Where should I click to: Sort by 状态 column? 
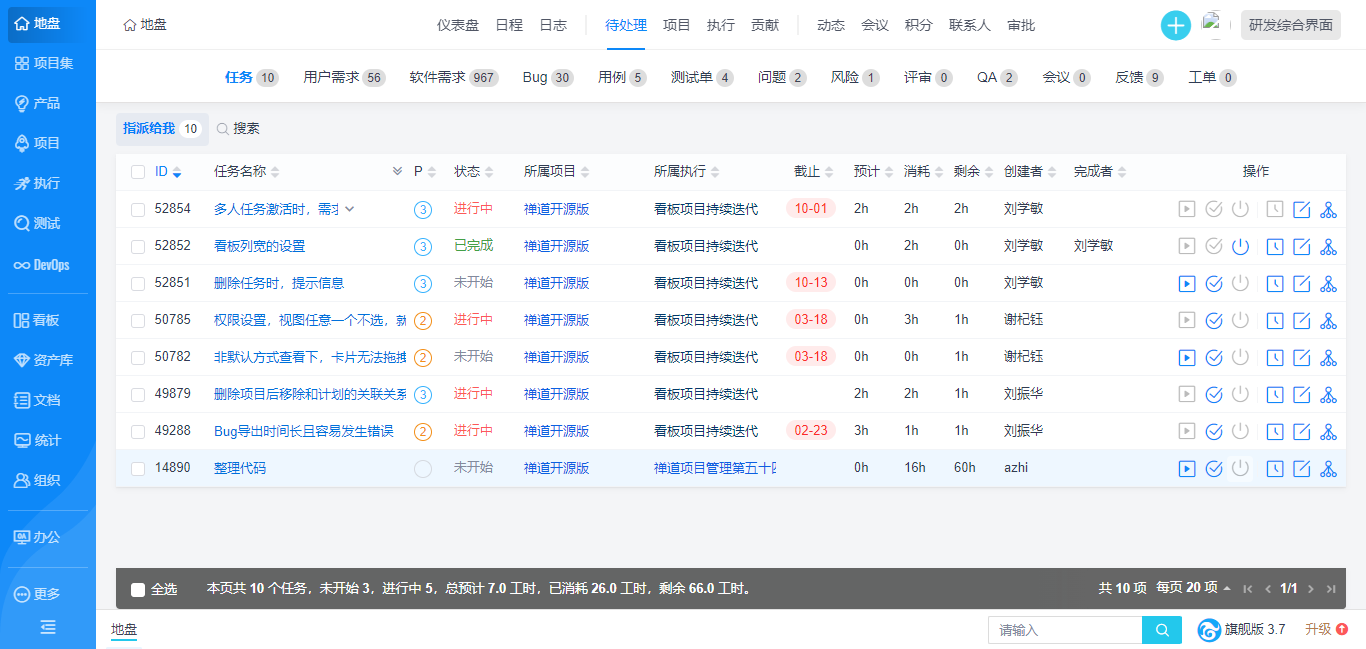pyautogui.click(x=473, y=172)
